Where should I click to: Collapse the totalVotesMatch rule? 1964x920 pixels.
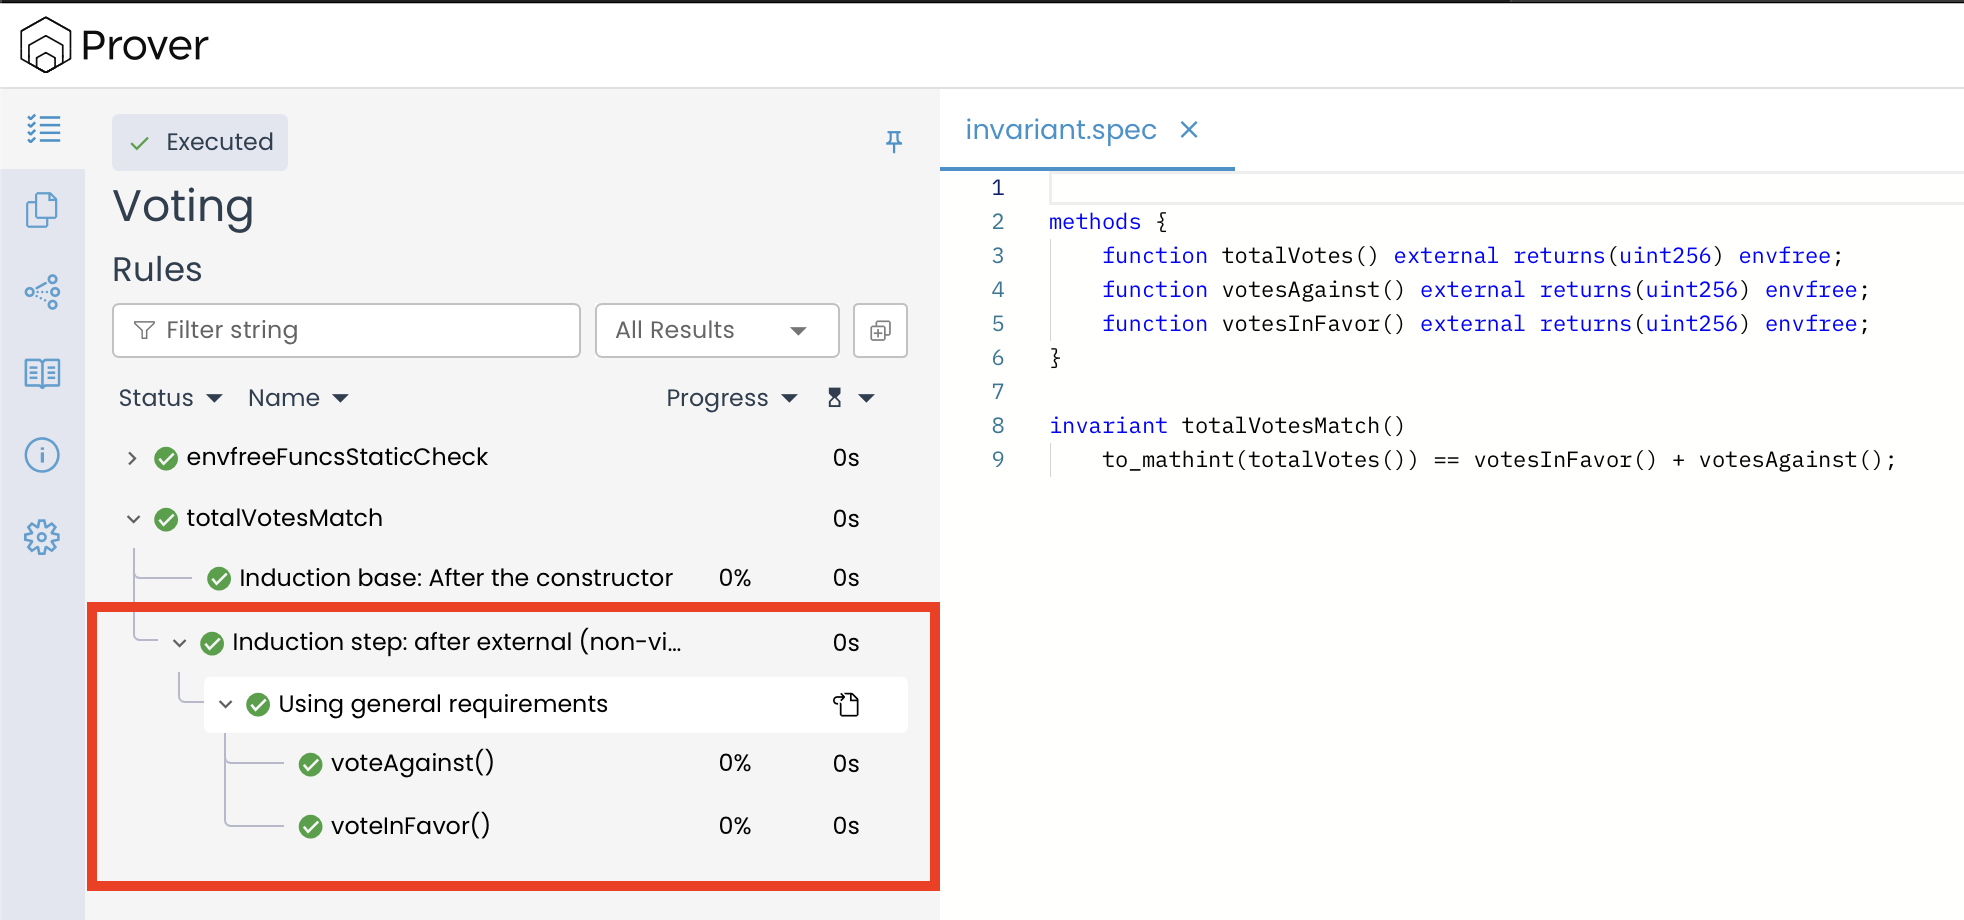tap(133, 519)
